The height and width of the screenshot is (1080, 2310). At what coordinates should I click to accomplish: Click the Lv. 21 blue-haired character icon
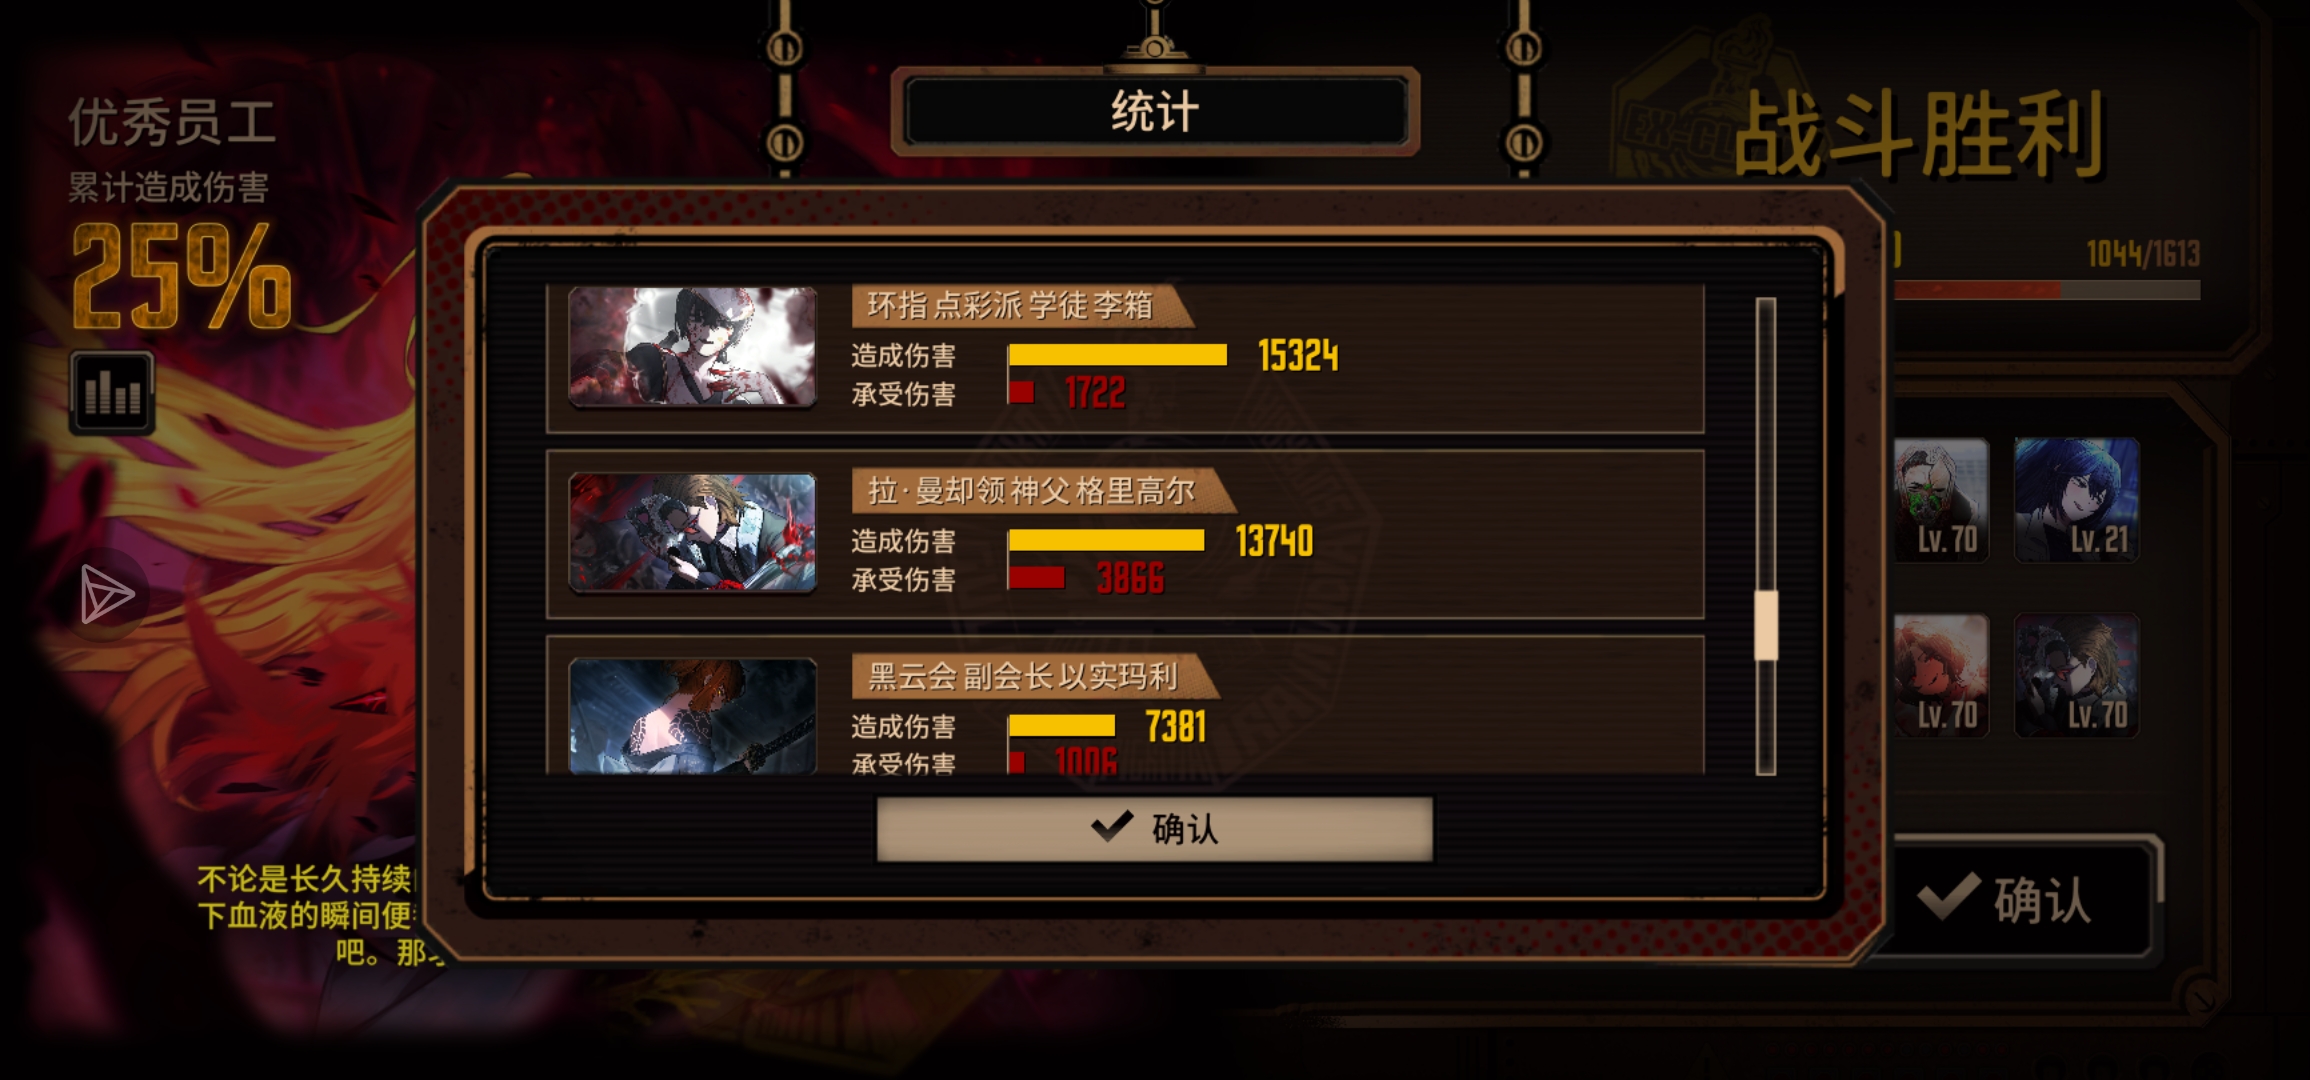(x=2076, y=499)
